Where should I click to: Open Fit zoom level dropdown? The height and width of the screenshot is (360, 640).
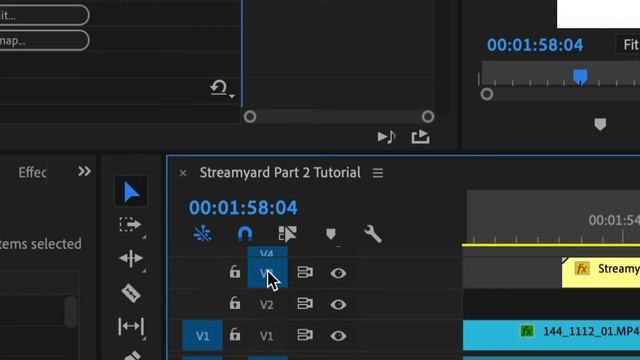pos(629,44)
